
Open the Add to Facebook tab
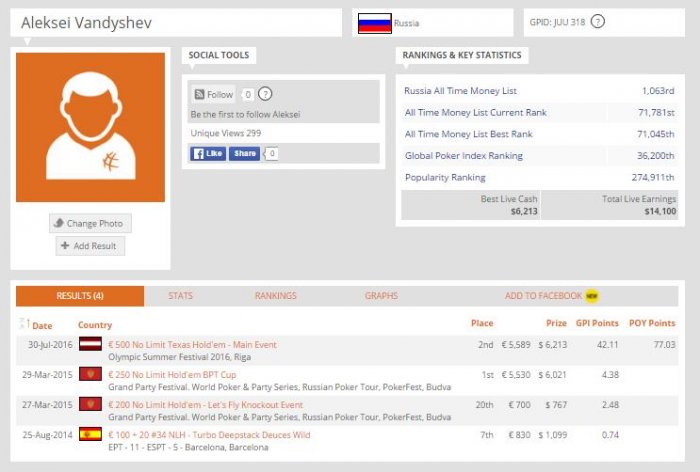pos(543,296)
